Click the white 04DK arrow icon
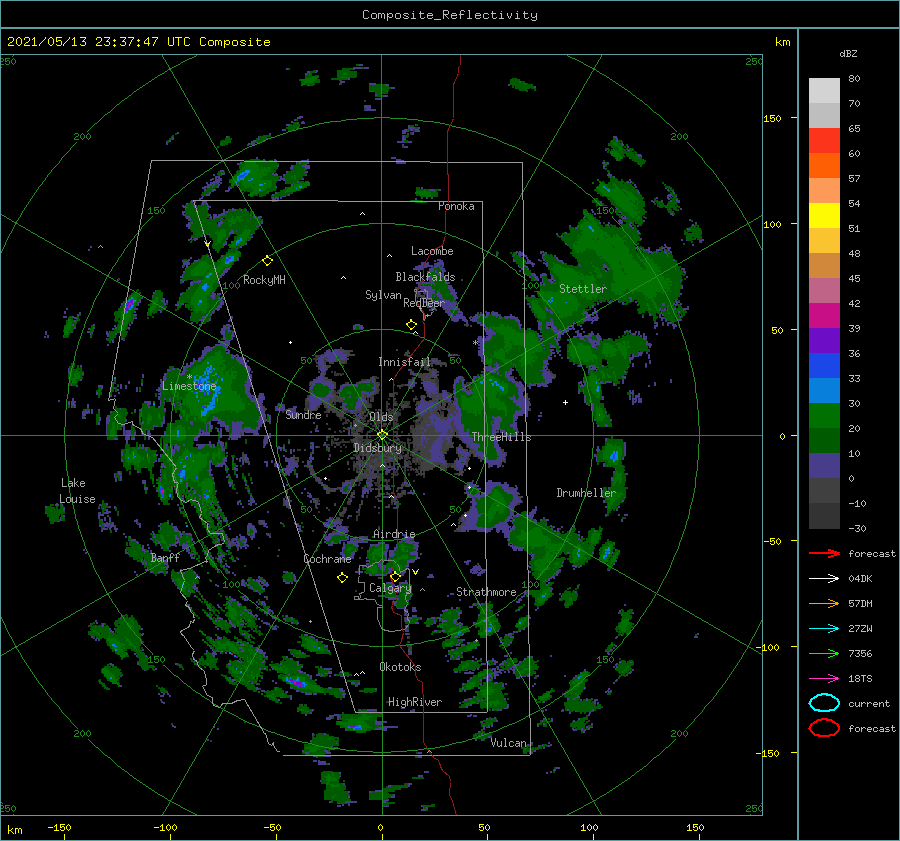Image resolution: width=900 pixels, height=841 pixels. tap(824, 578)
